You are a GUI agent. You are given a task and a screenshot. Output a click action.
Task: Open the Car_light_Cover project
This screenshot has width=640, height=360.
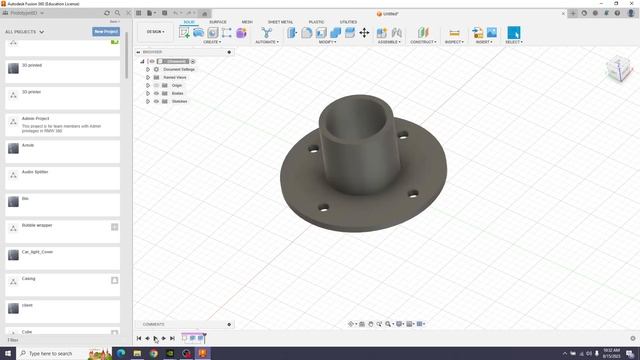click(x=62, y=258)
